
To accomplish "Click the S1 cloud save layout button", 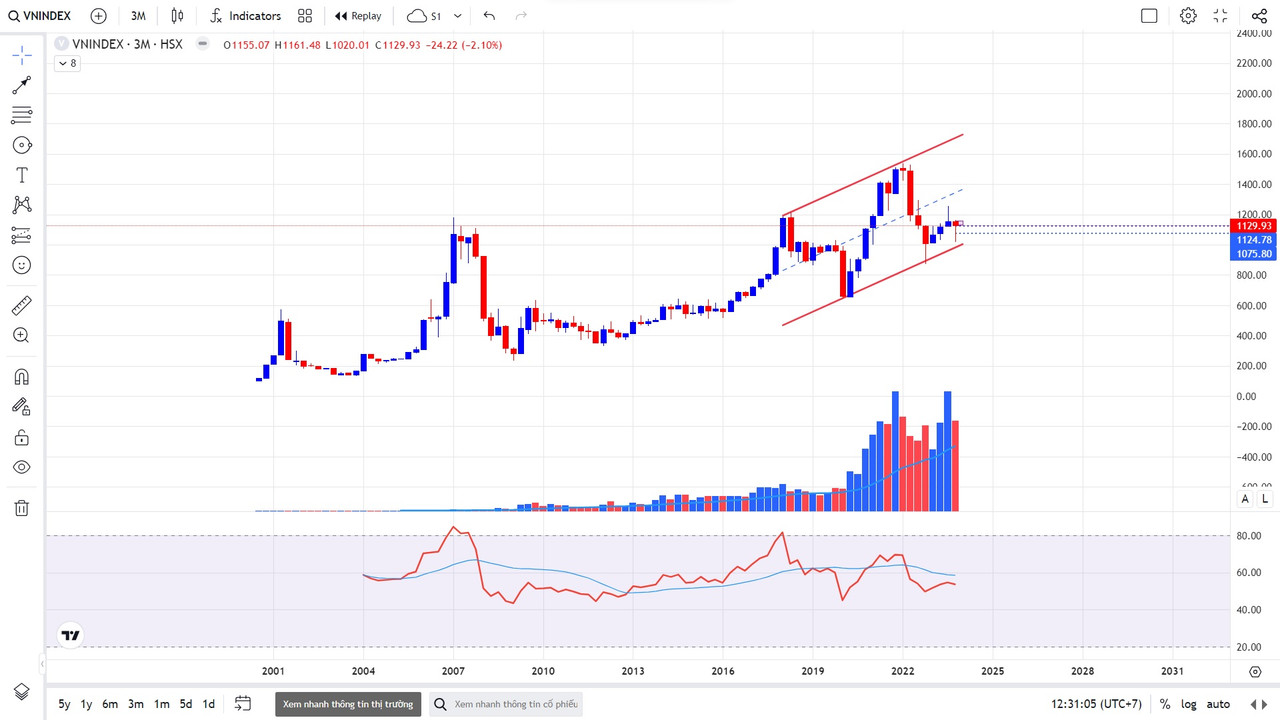I will (x=424, y=16).
